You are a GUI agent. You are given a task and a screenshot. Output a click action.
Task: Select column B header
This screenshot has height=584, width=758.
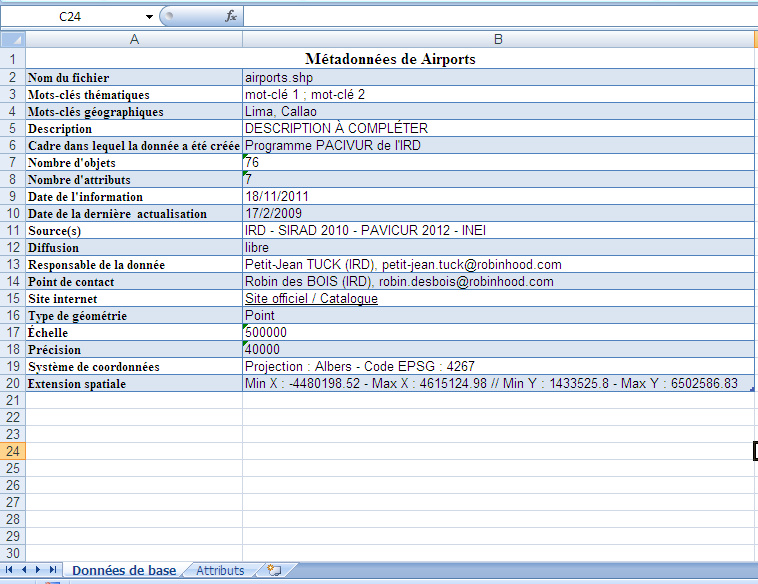coord(497,39)
